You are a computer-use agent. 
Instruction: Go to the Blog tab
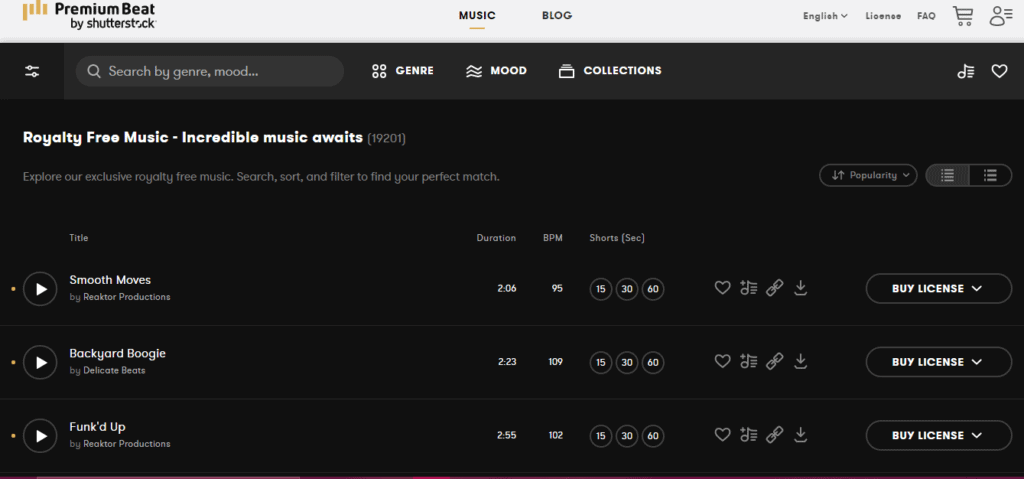click(557, 16)
